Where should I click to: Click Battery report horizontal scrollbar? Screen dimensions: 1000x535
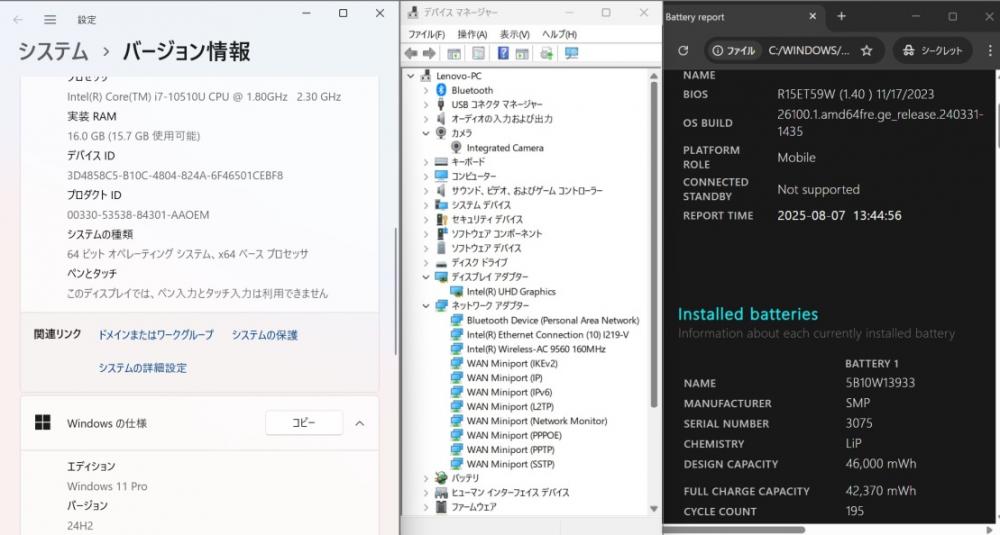[x=733, y=530]
